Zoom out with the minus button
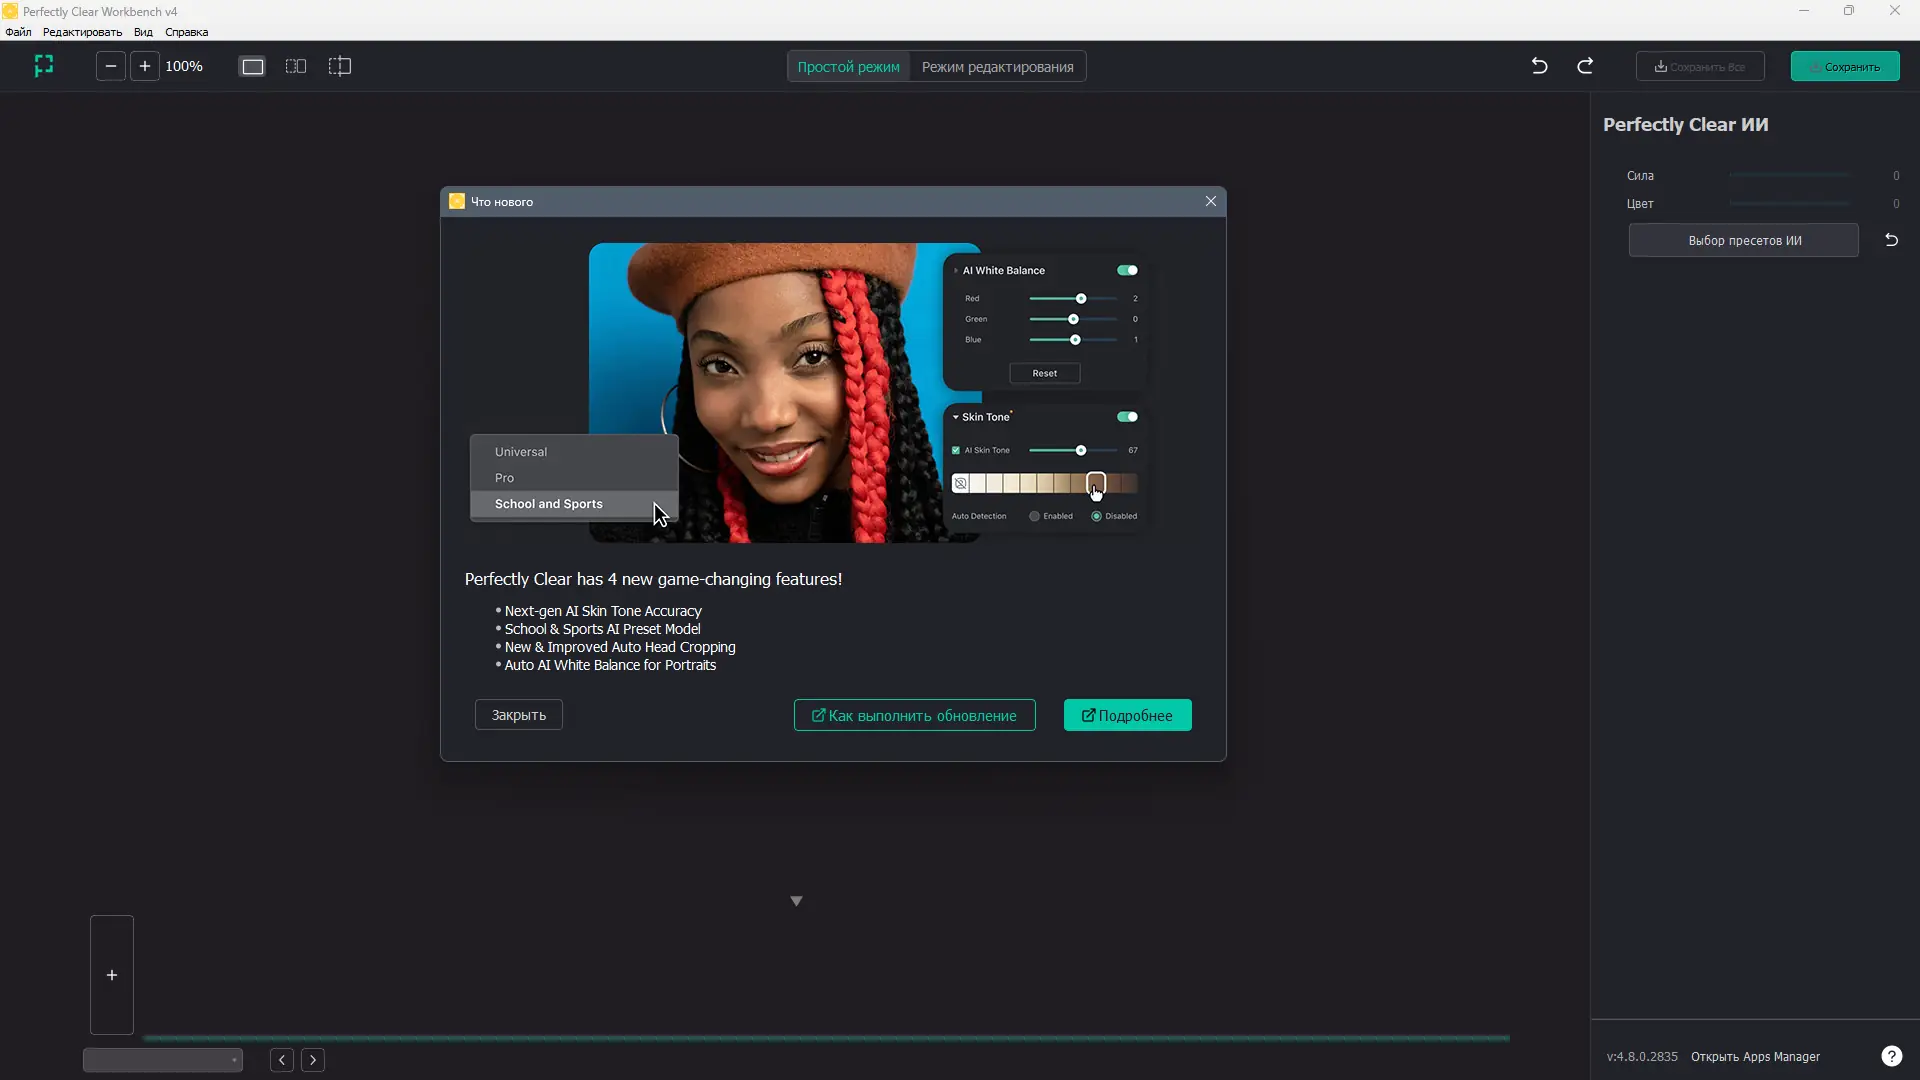Screen dimensions: 1920x1080 (x=111, y=66)
